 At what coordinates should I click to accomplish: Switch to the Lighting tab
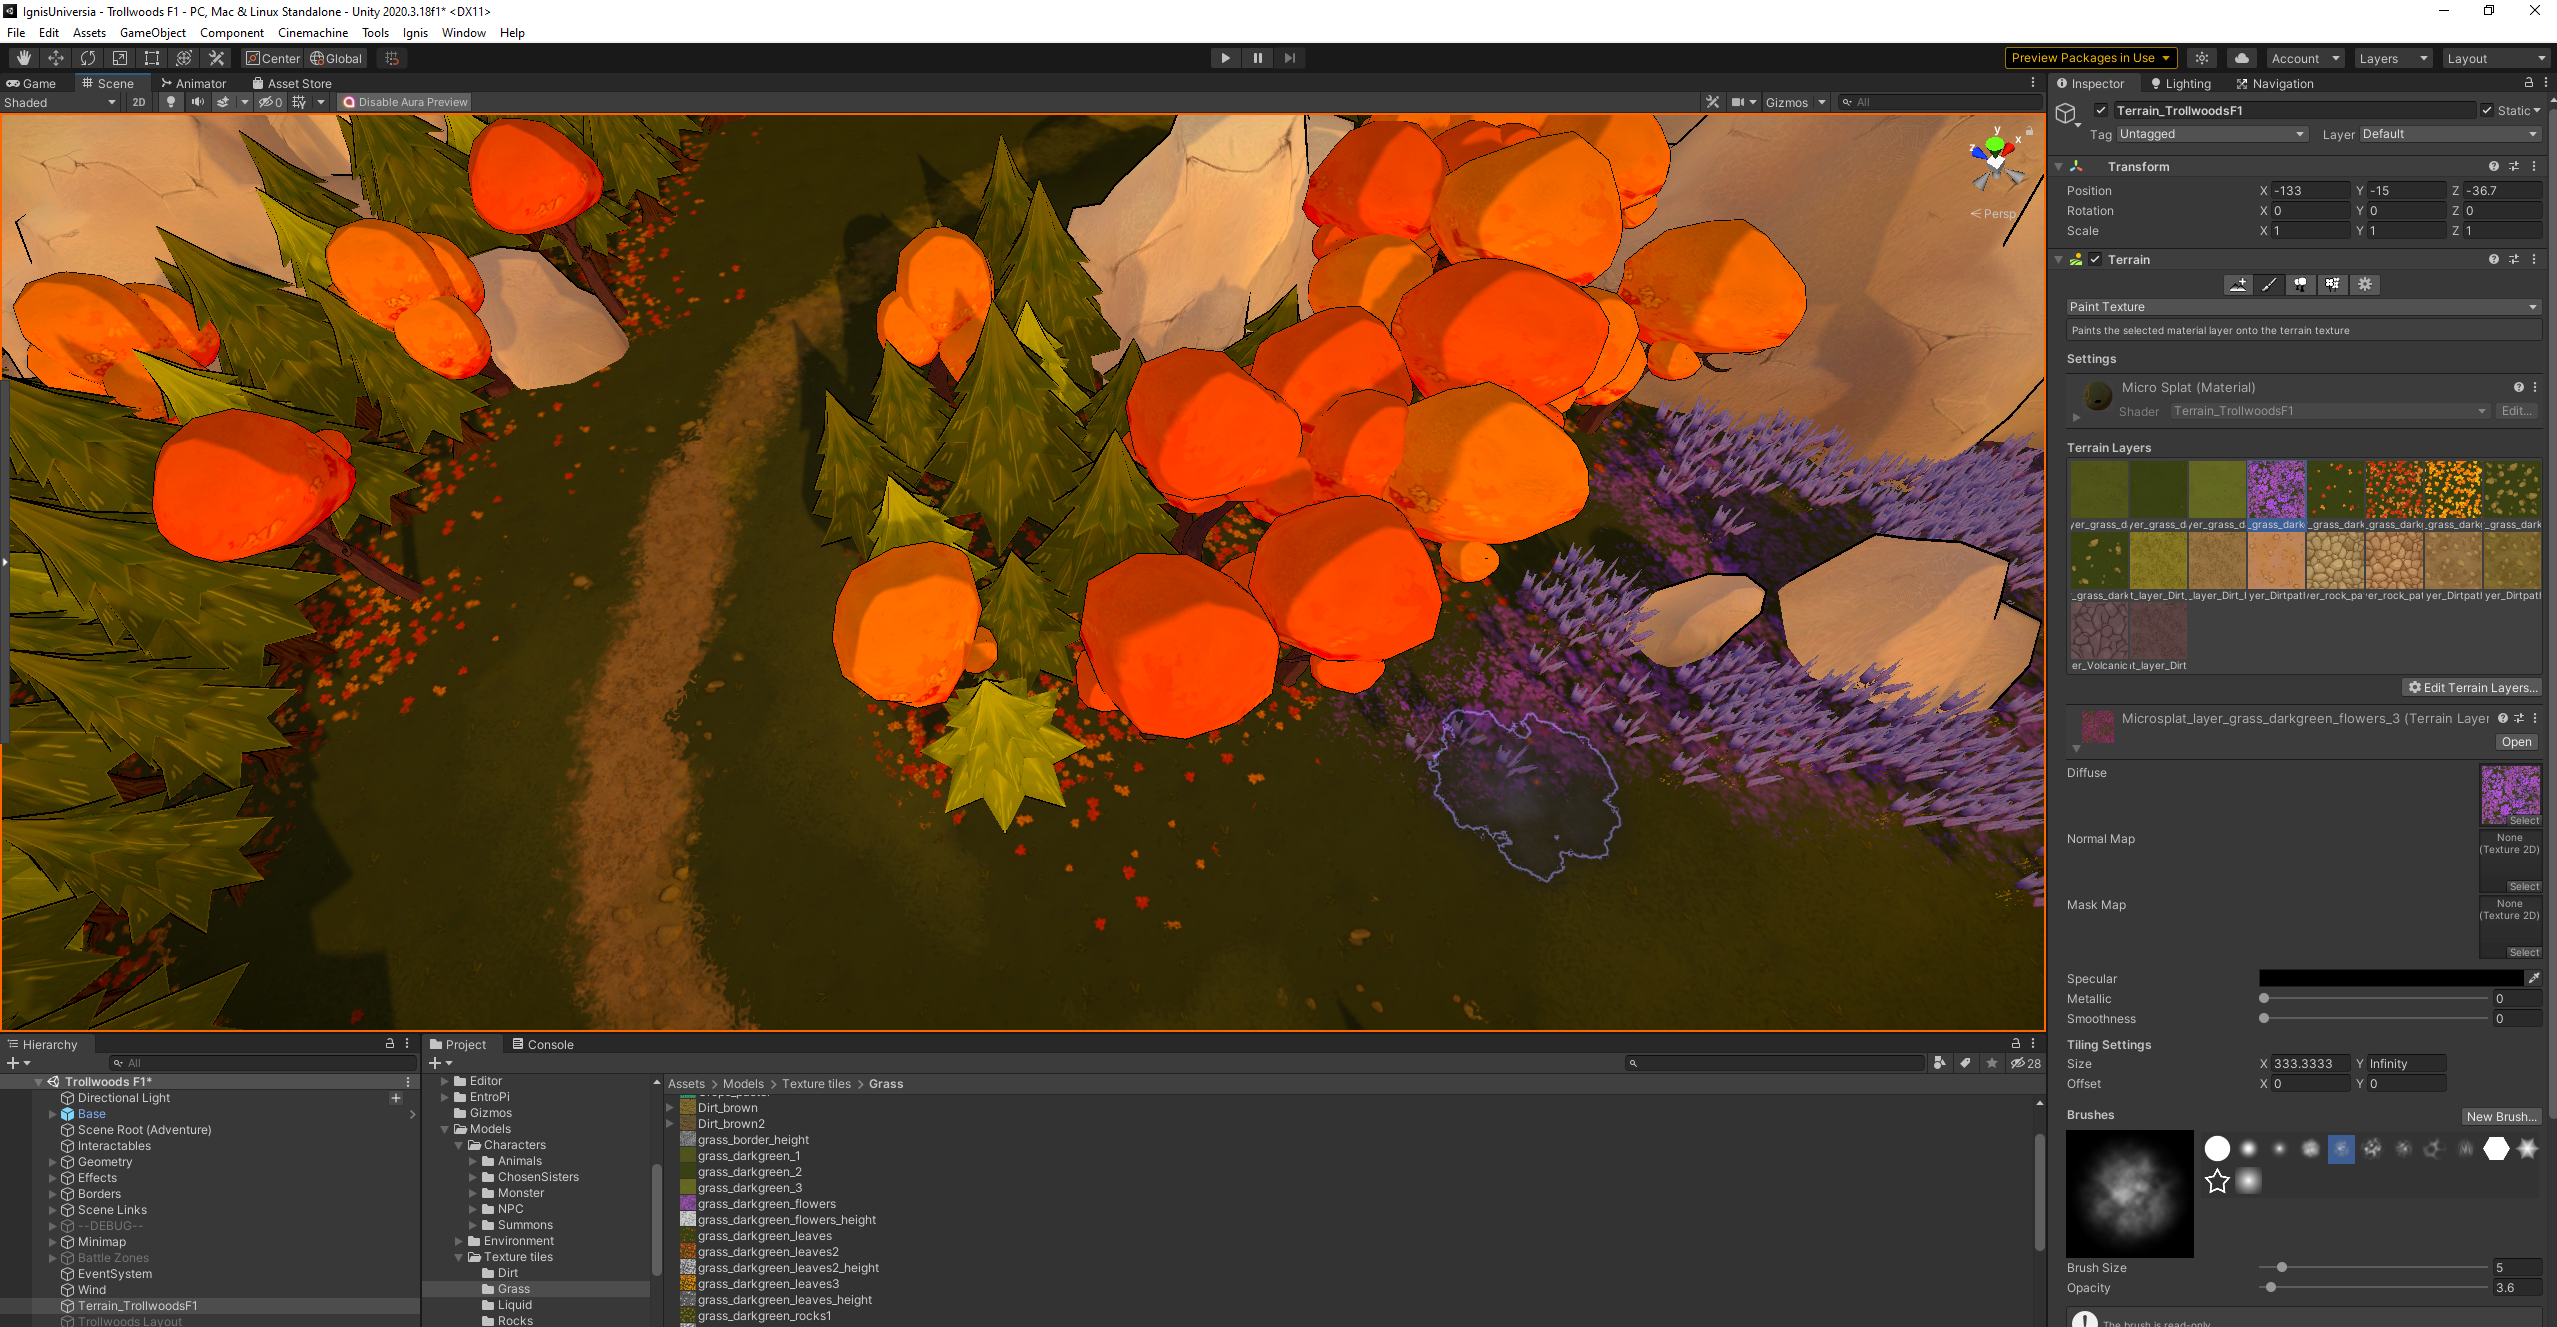click(2180, 84)
